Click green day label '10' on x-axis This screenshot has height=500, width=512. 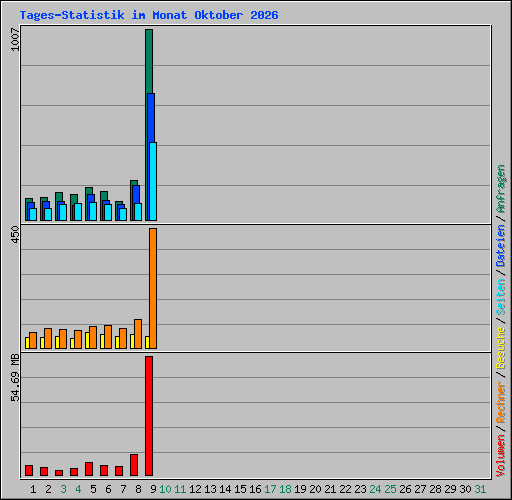(165, 489)
